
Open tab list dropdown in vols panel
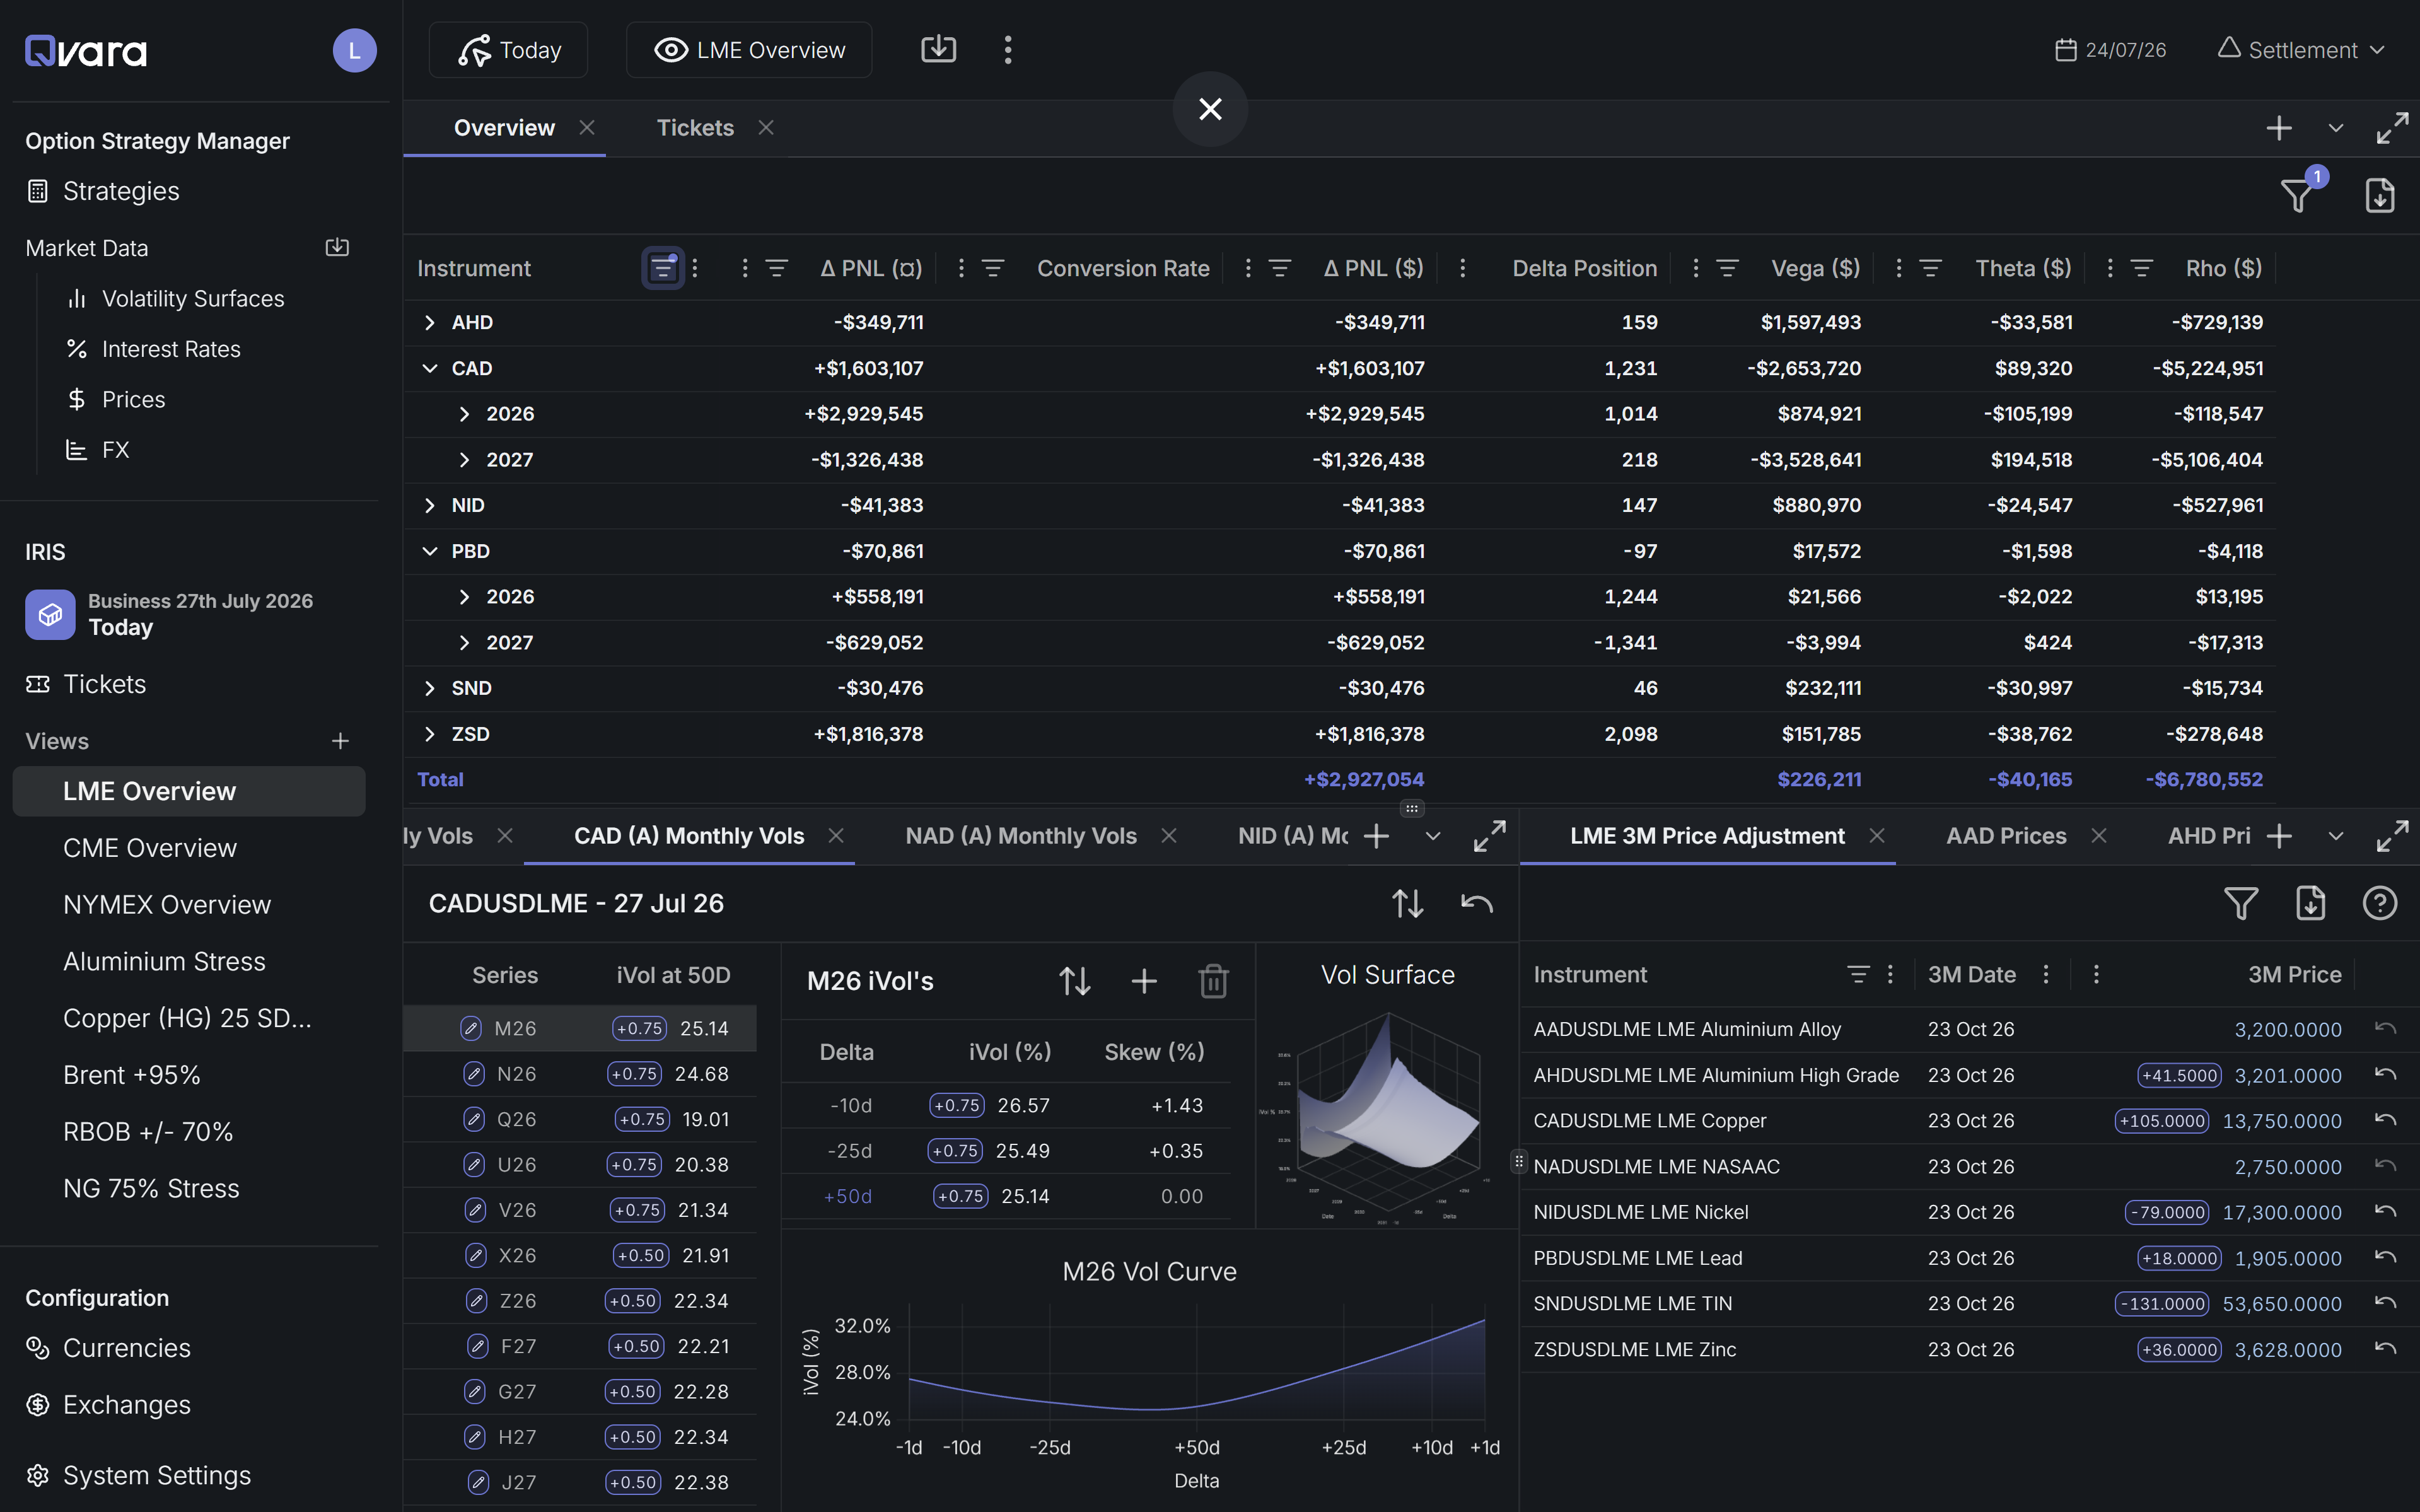[x=1432, y=836]
